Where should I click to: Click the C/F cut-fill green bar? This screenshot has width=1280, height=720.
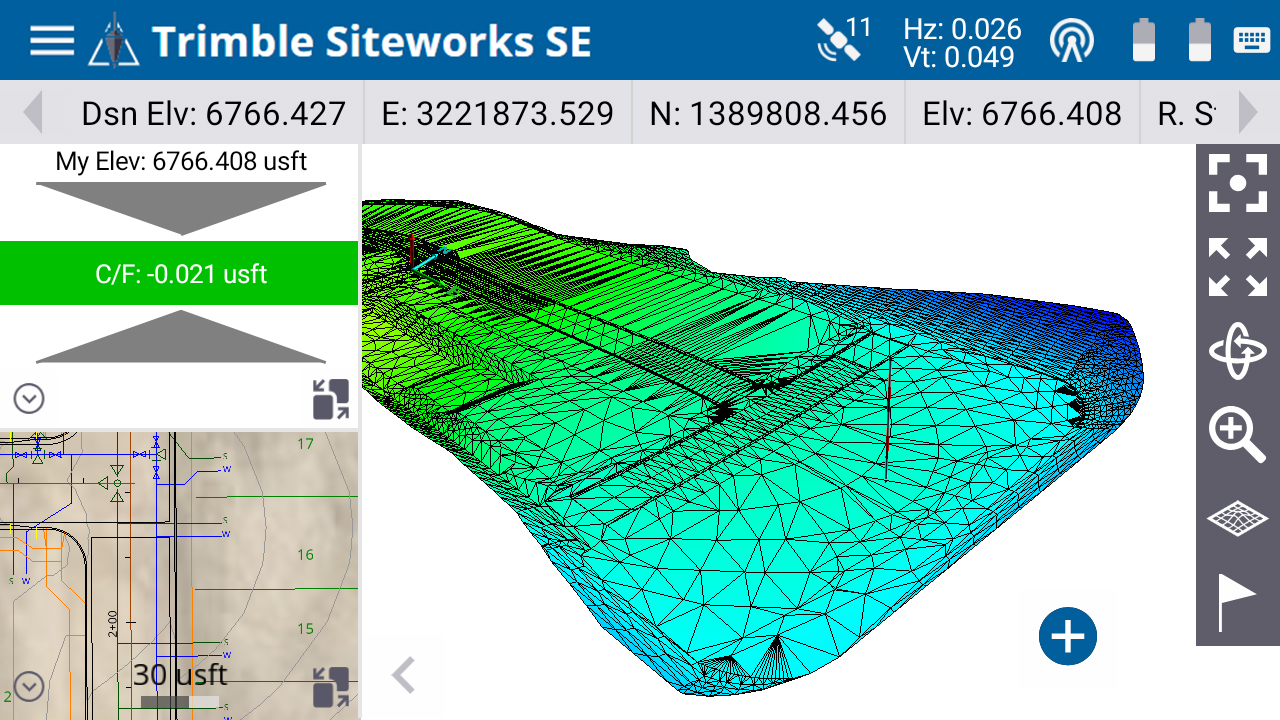179,272
